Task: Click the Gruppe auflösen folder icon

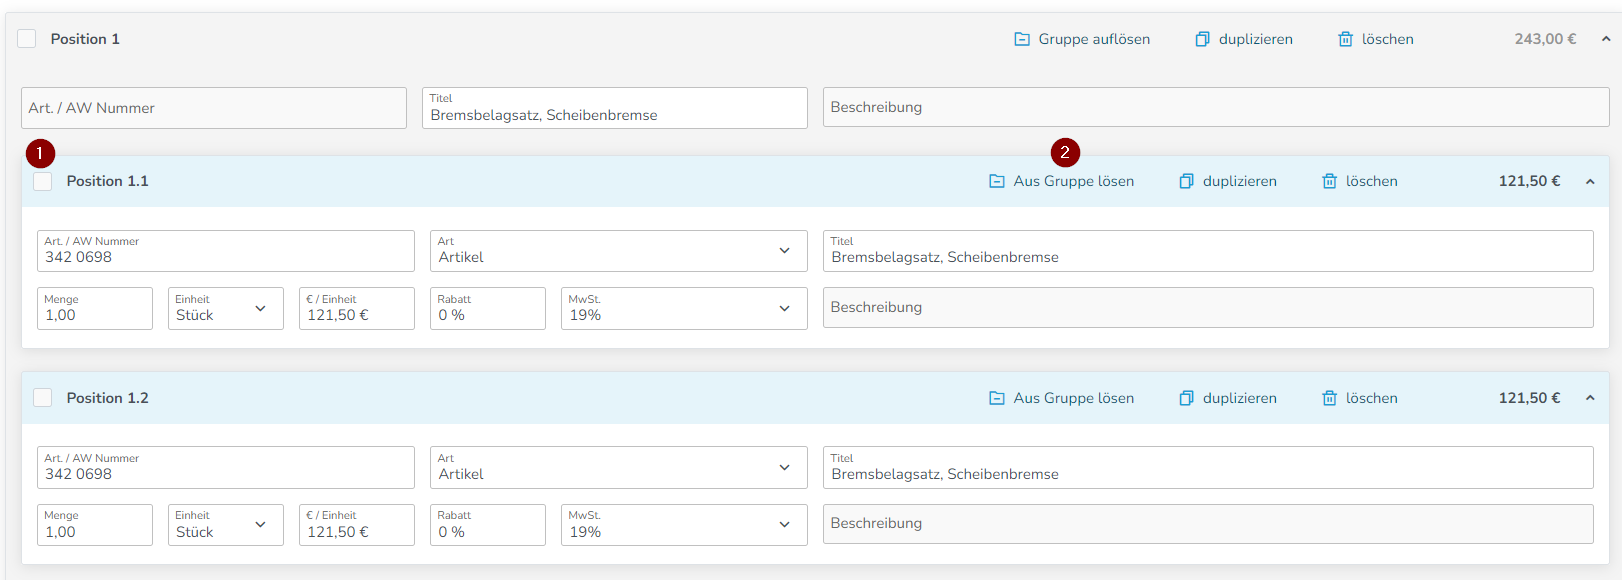Action: tap(1022, 39)
